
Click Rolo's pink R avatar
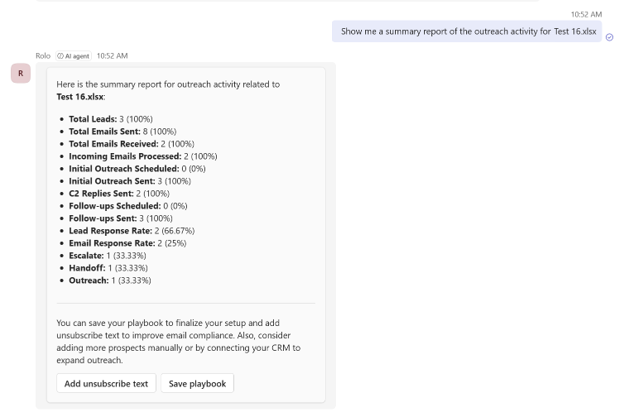click(21, 73)
